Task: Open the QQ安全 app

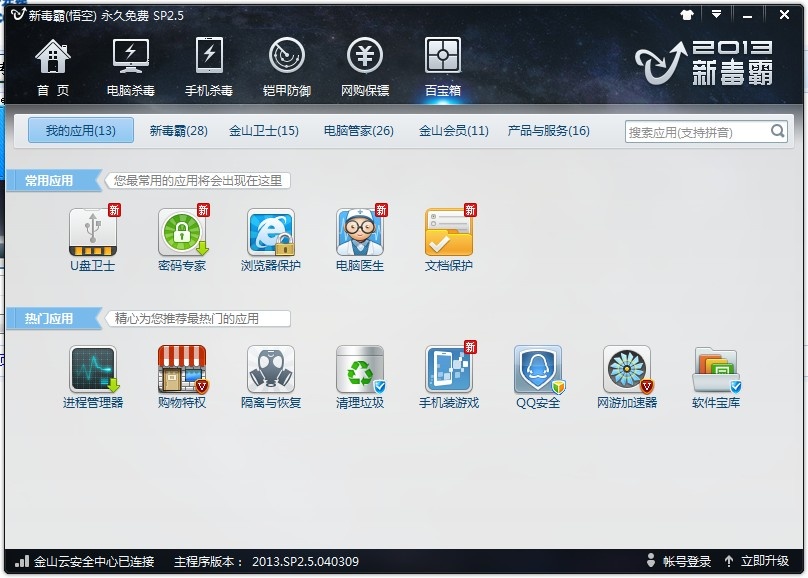Action: (x=538, y=370)
